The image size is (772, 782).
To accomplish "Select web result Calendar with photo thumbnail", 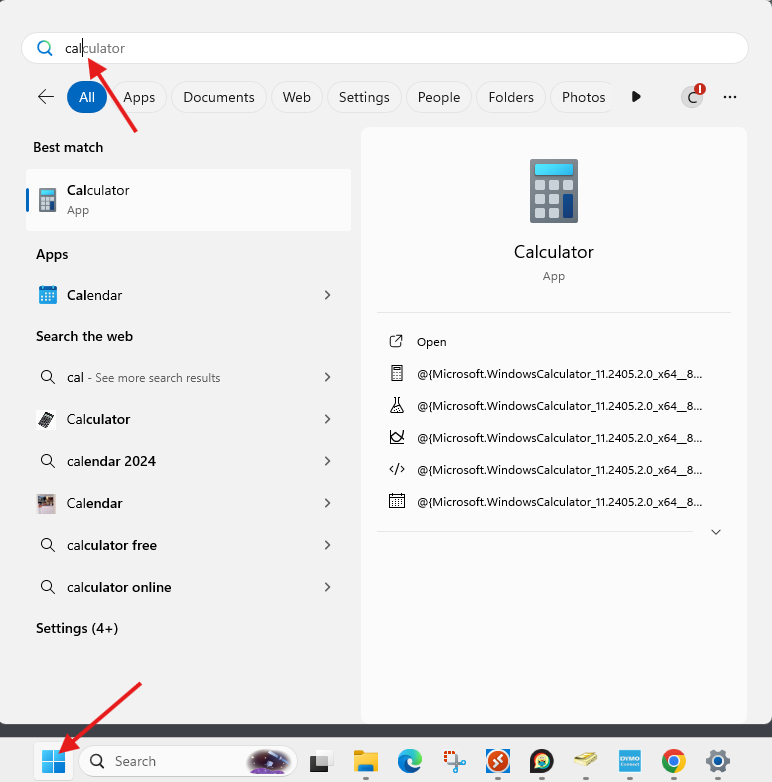I will 175,503.
